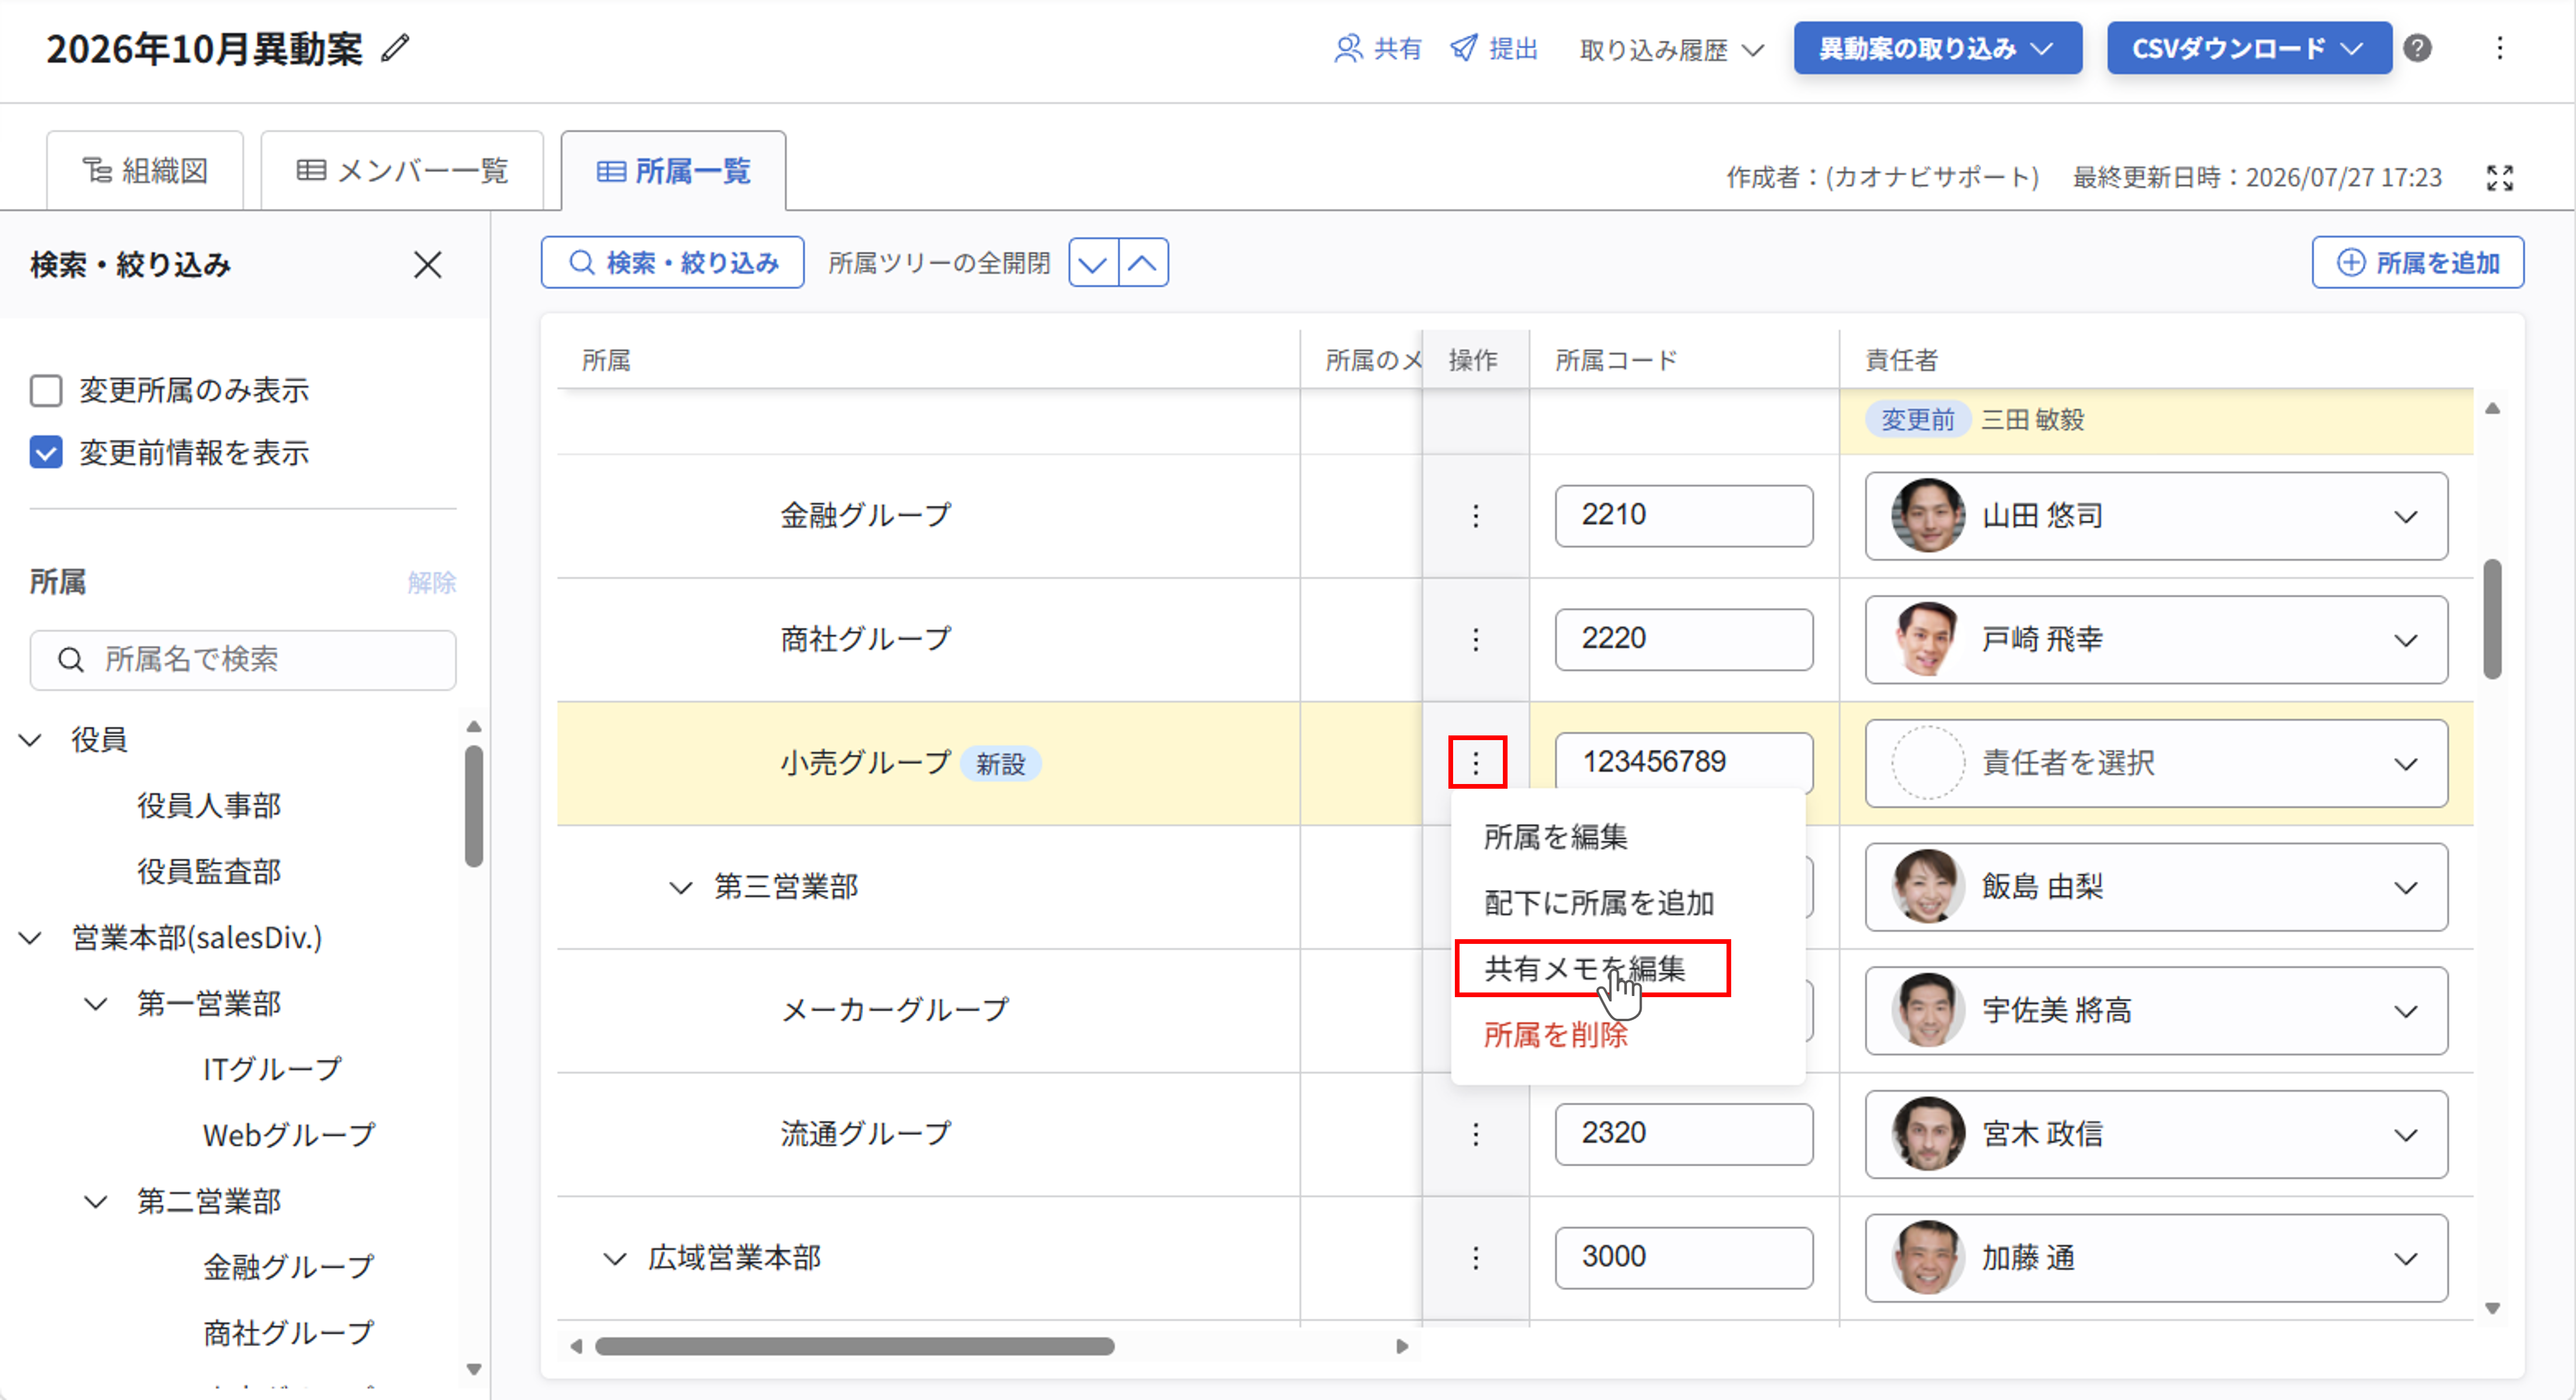This screenshot has width=2576, height=1400.
Task: Click the empty avatar placeholder for 責任者を選択
Action: point(1927,763)
